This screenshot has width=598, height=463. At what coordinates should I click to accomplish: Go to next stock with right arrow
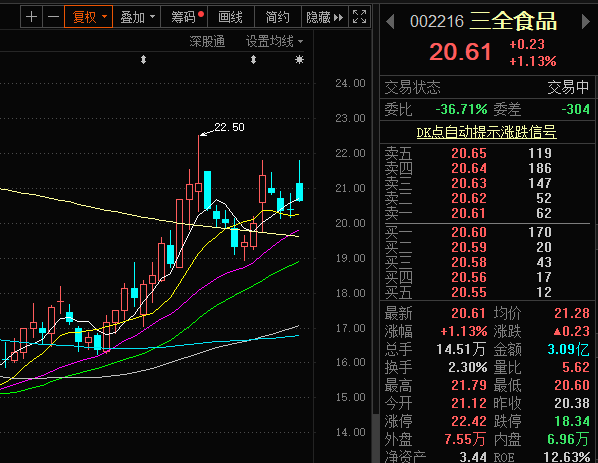(x=585, y=22)
